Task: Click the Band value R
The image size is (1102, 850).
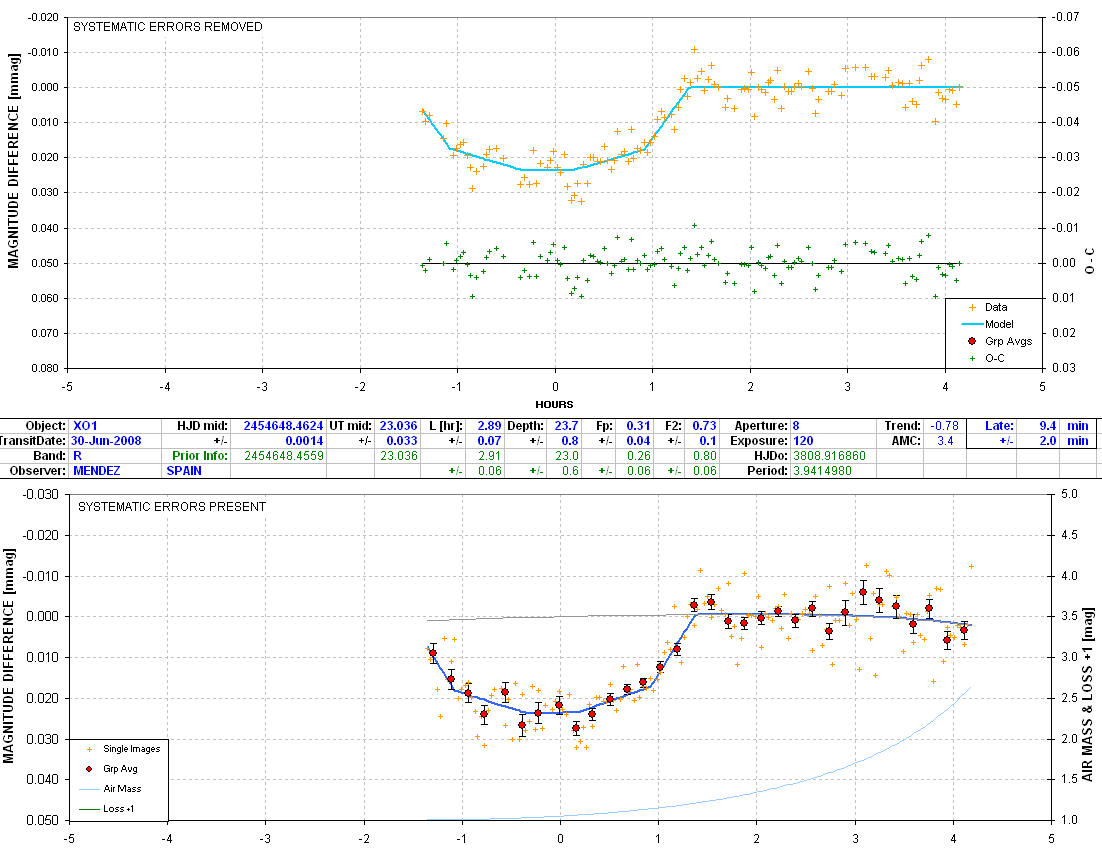Action: pos(77,456)
